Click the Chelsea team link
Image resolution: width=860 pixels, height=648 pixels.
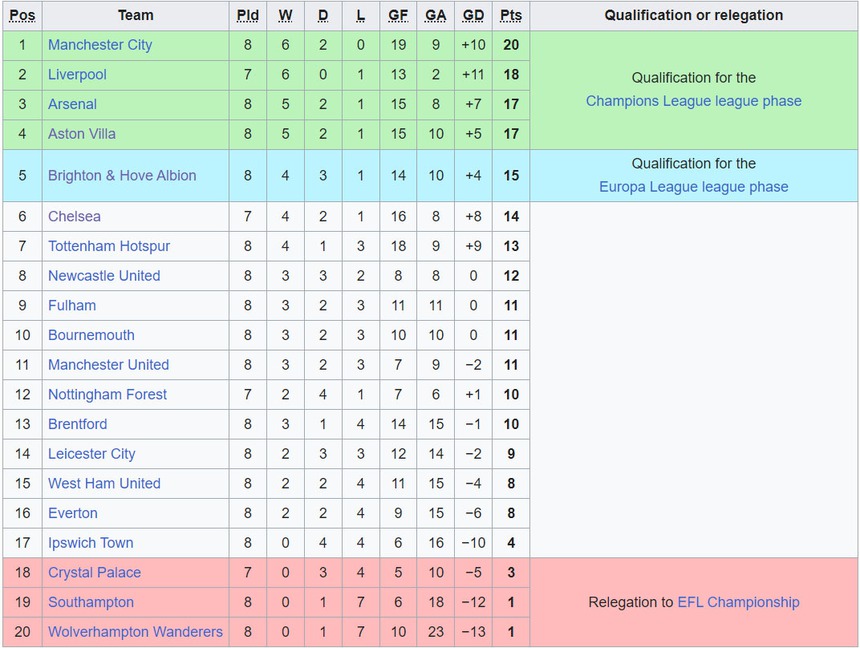coord(74,216)
